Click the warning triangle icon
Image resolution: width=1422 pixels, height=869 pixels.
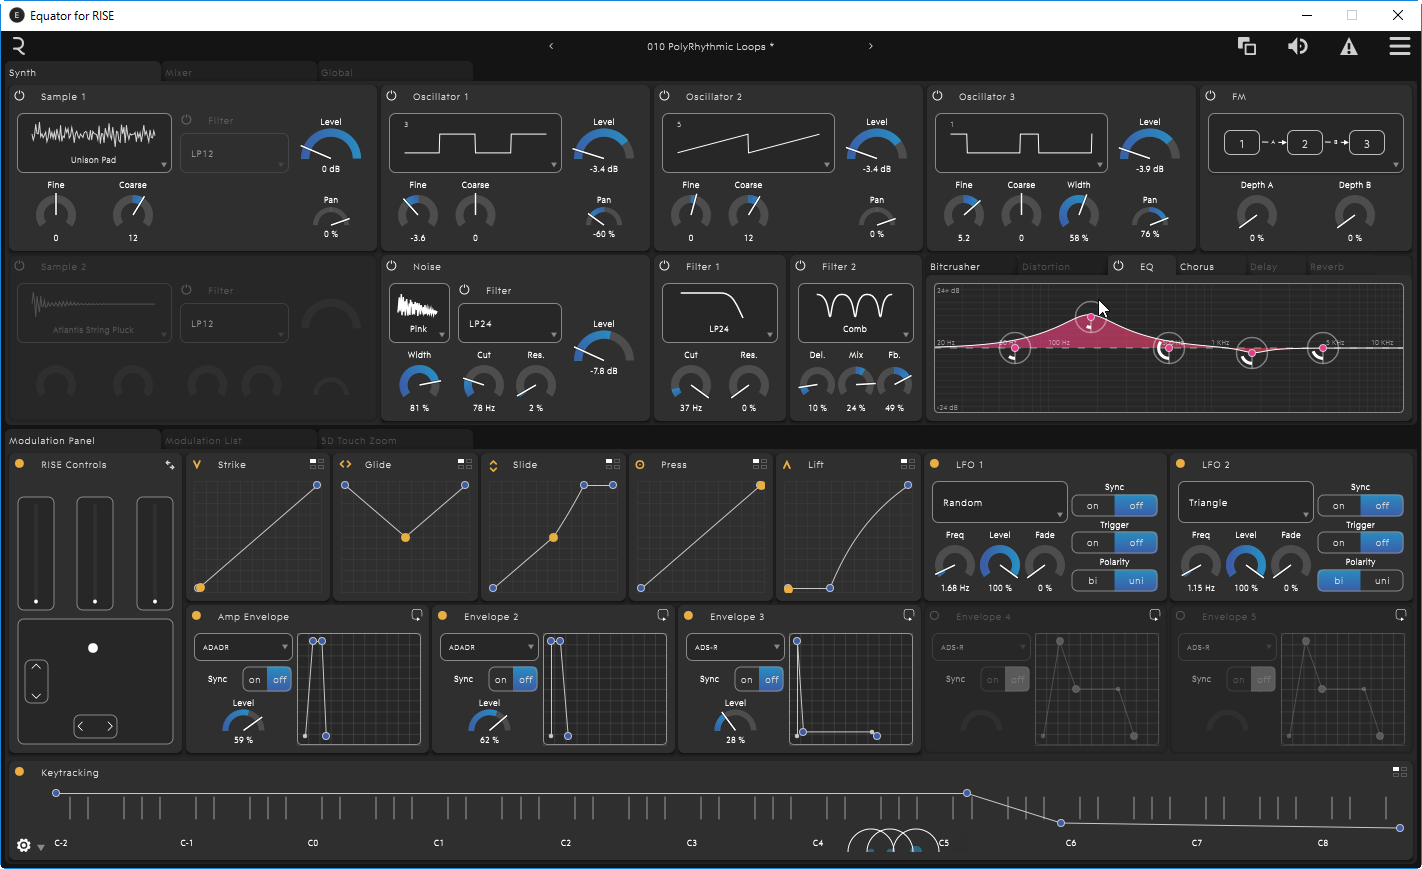click(x=1348, y=47)
